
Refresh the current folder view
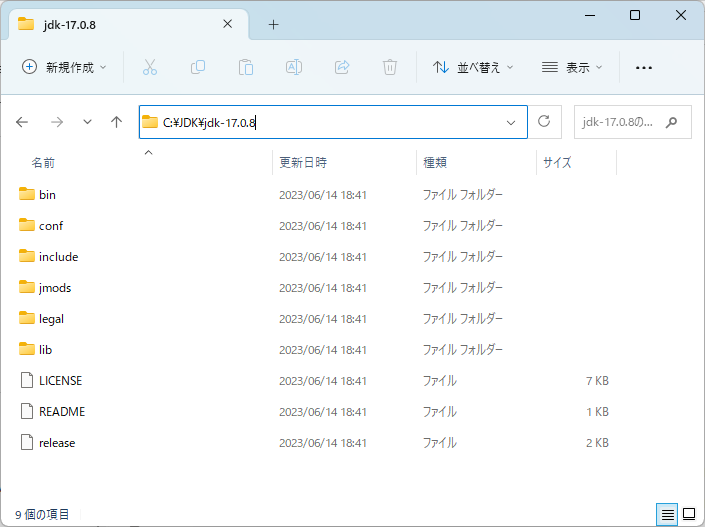(544, 121)
